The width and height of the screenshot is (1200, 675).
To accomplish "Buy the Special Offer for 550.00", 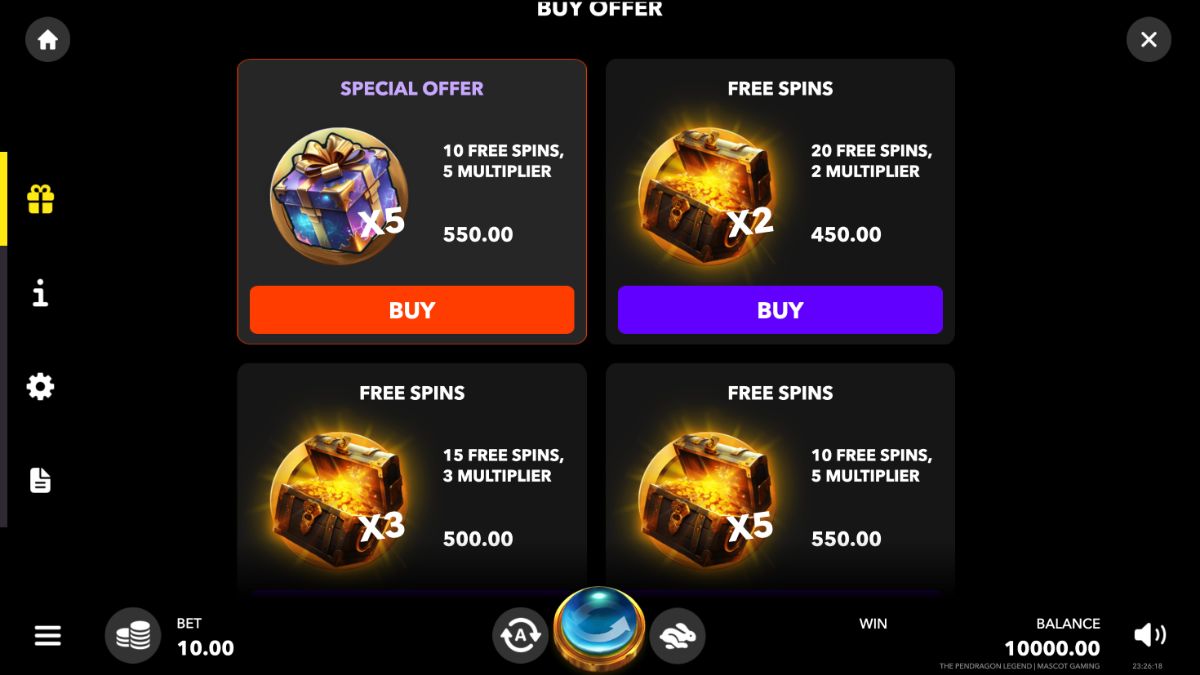I will (x=412, y=310).
